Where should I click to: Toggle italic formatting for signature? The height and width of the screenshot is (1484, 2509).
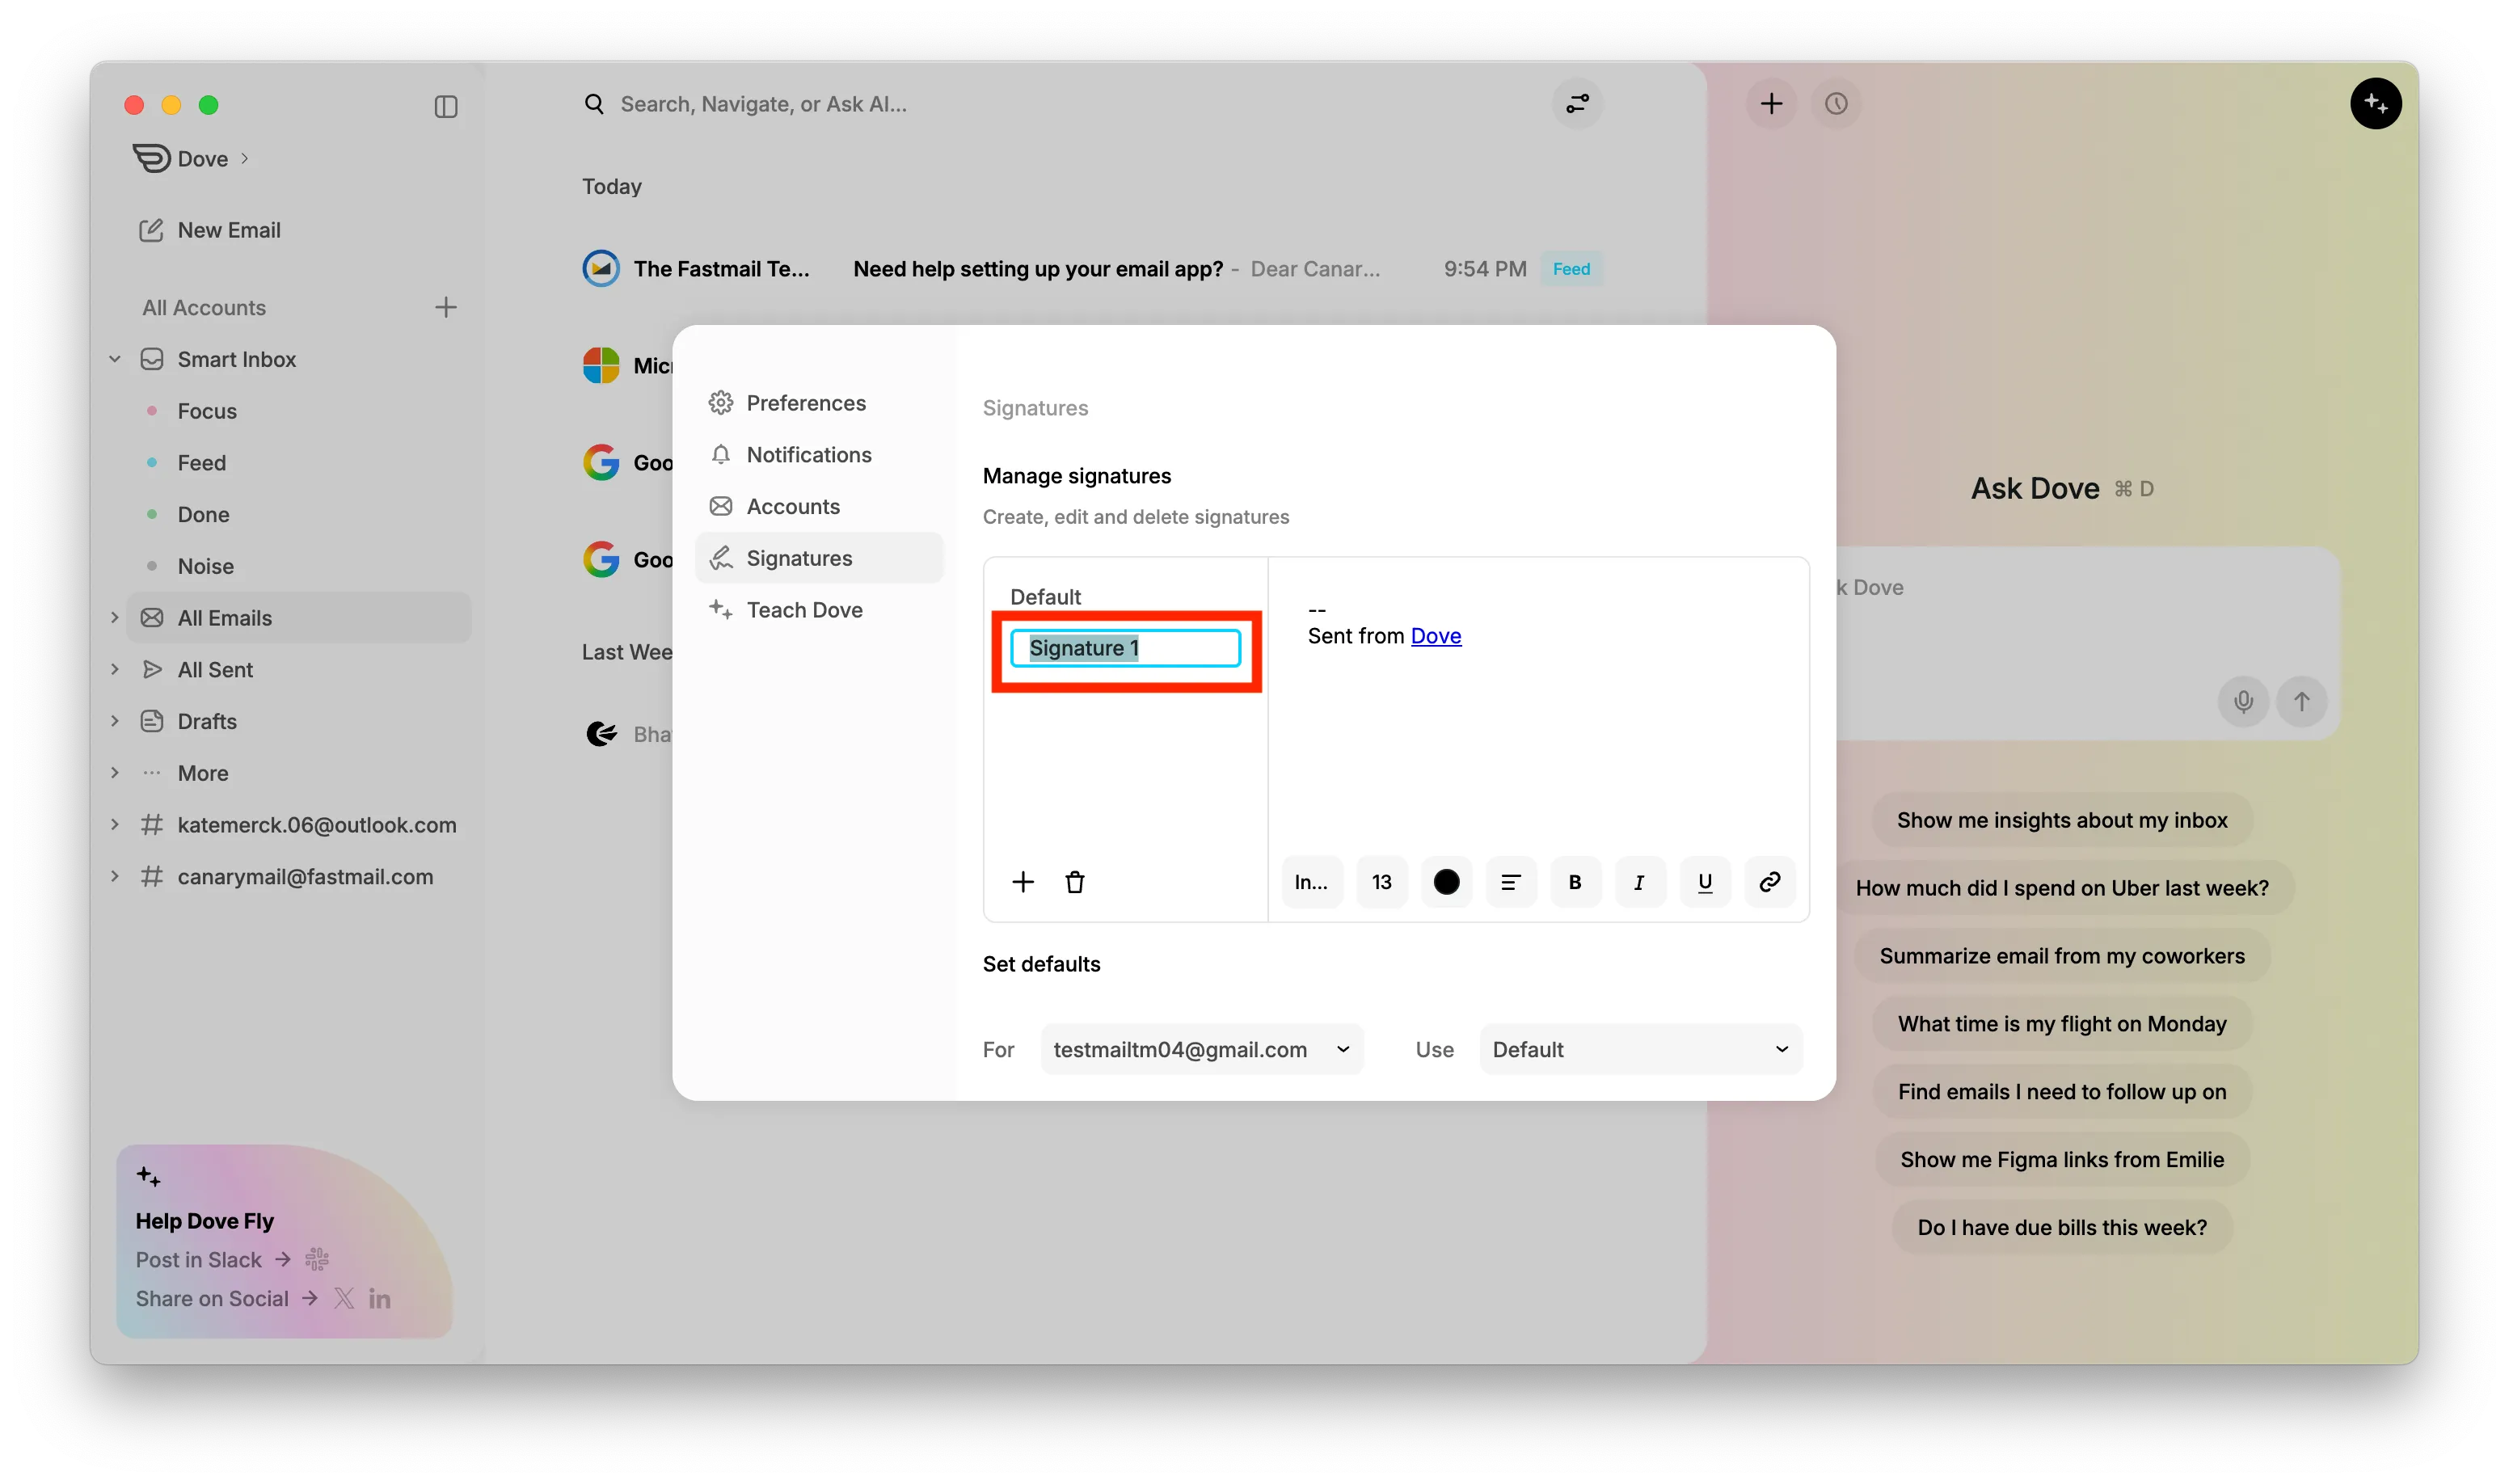click(1639, 882)
